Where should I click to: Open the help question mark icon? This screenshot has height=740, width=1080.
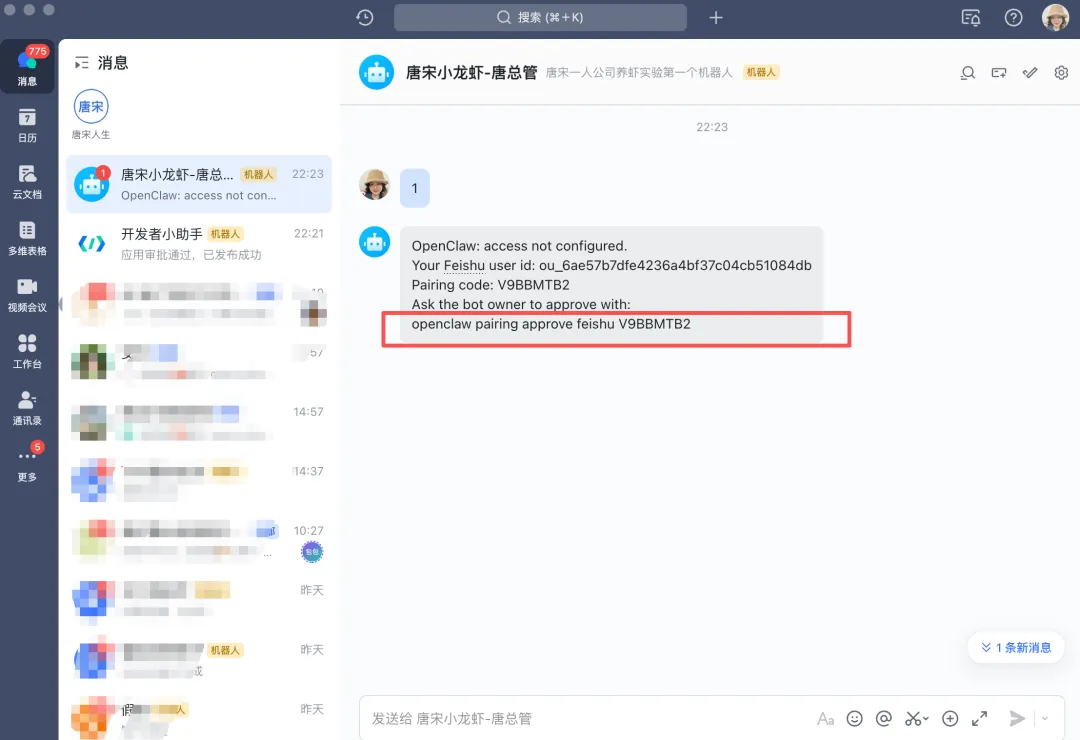tap(1012, 17)
